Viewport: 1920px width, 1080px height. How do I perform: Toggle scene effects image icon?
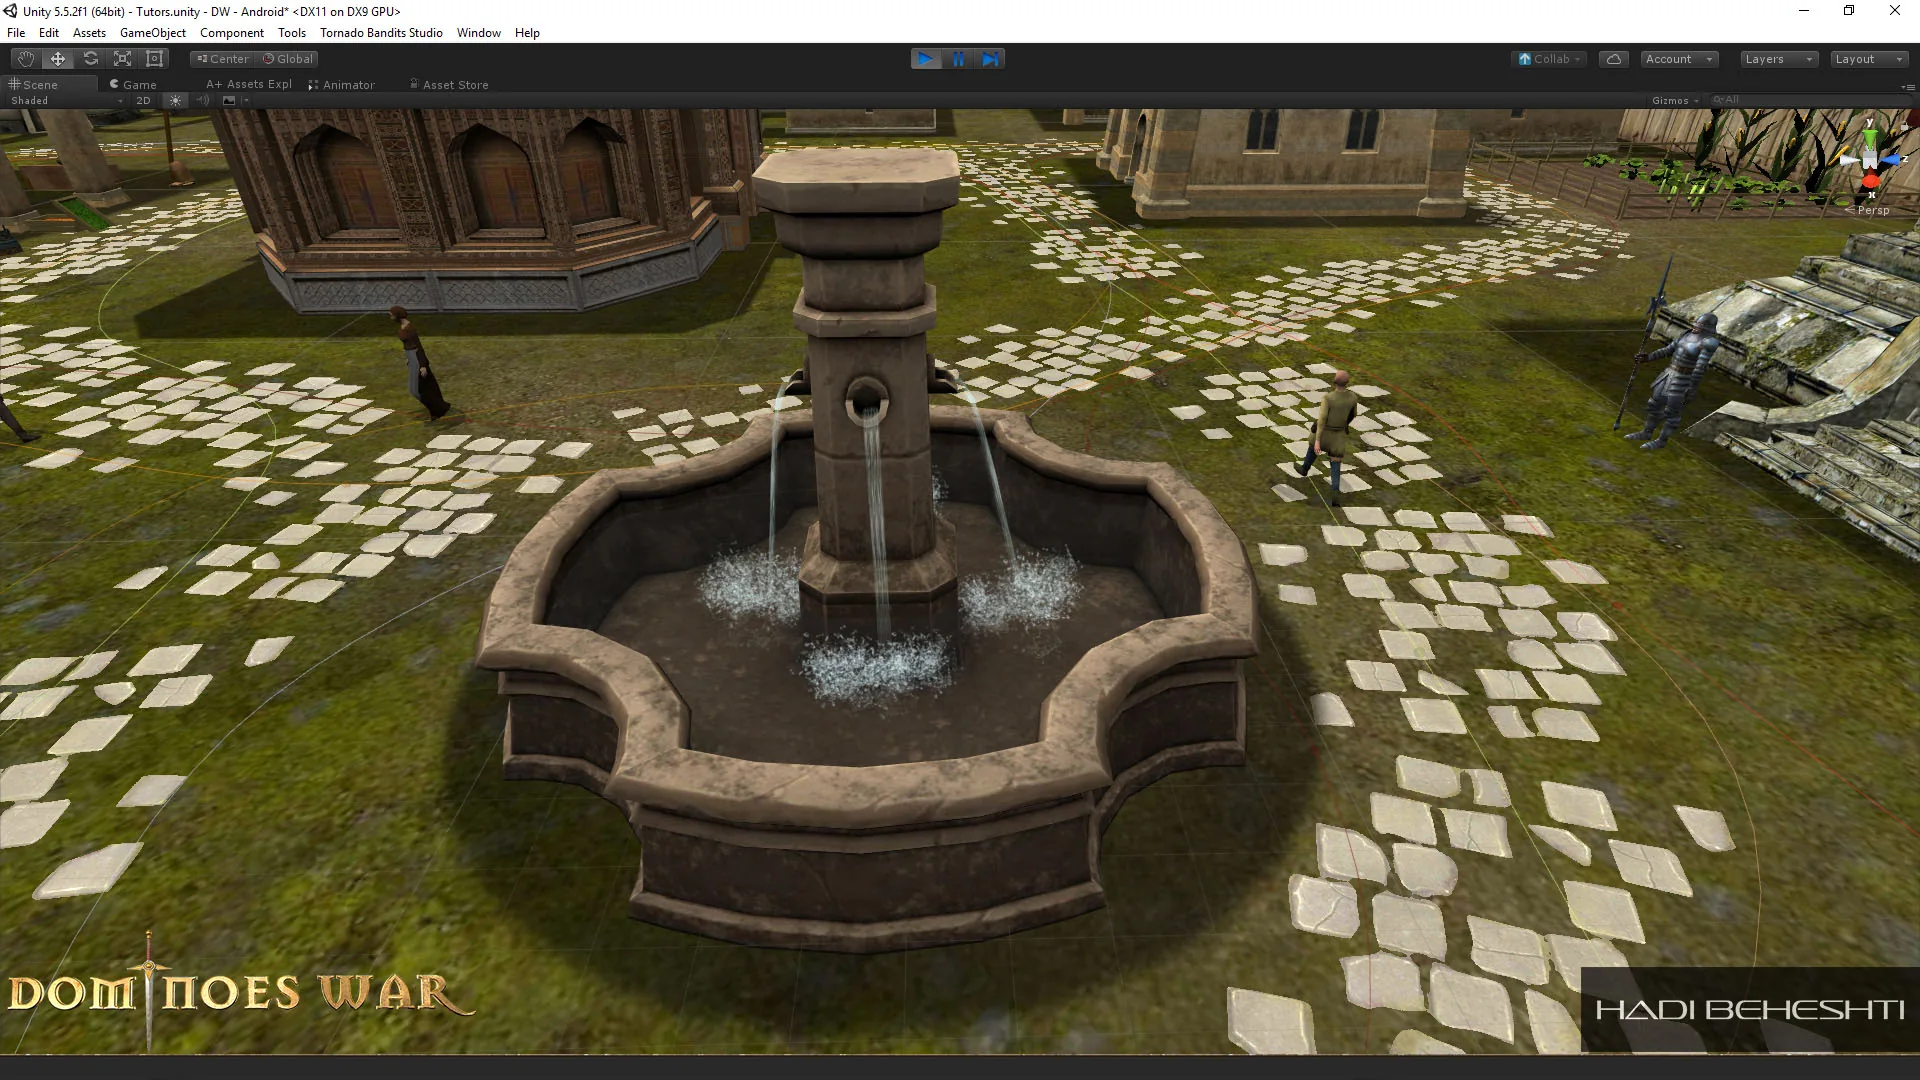tap(229, 100)
